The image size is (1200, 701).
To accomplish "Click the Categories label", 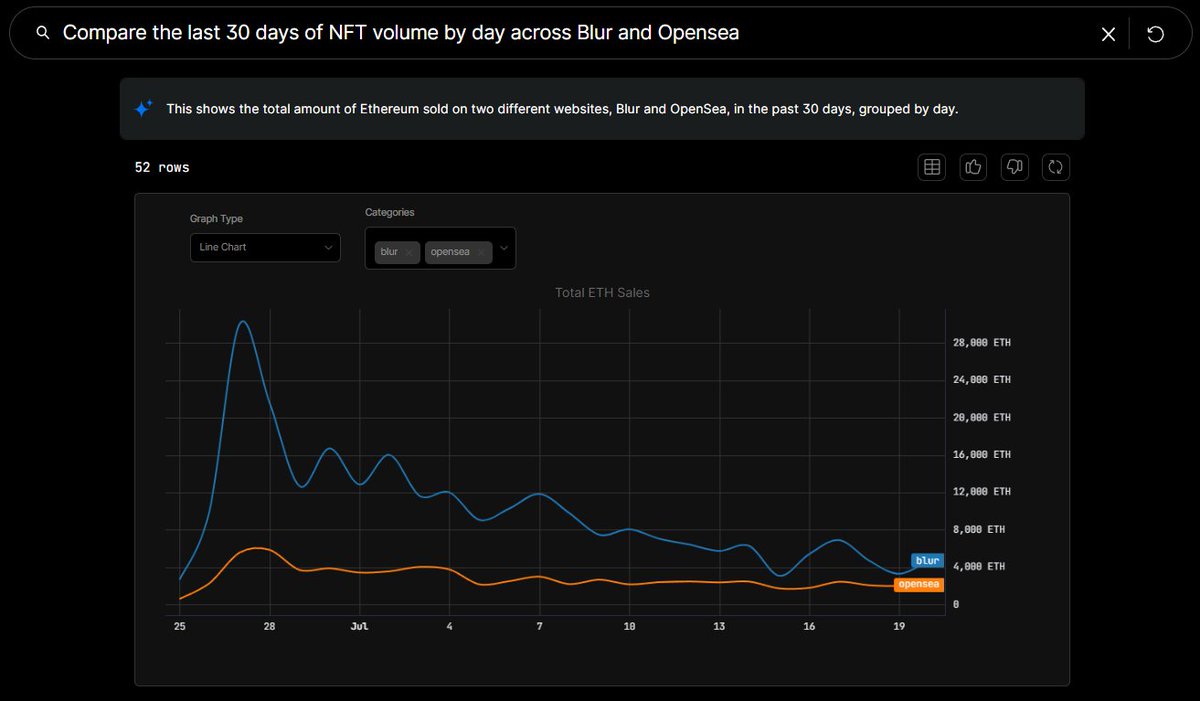I will coord(390,212).
